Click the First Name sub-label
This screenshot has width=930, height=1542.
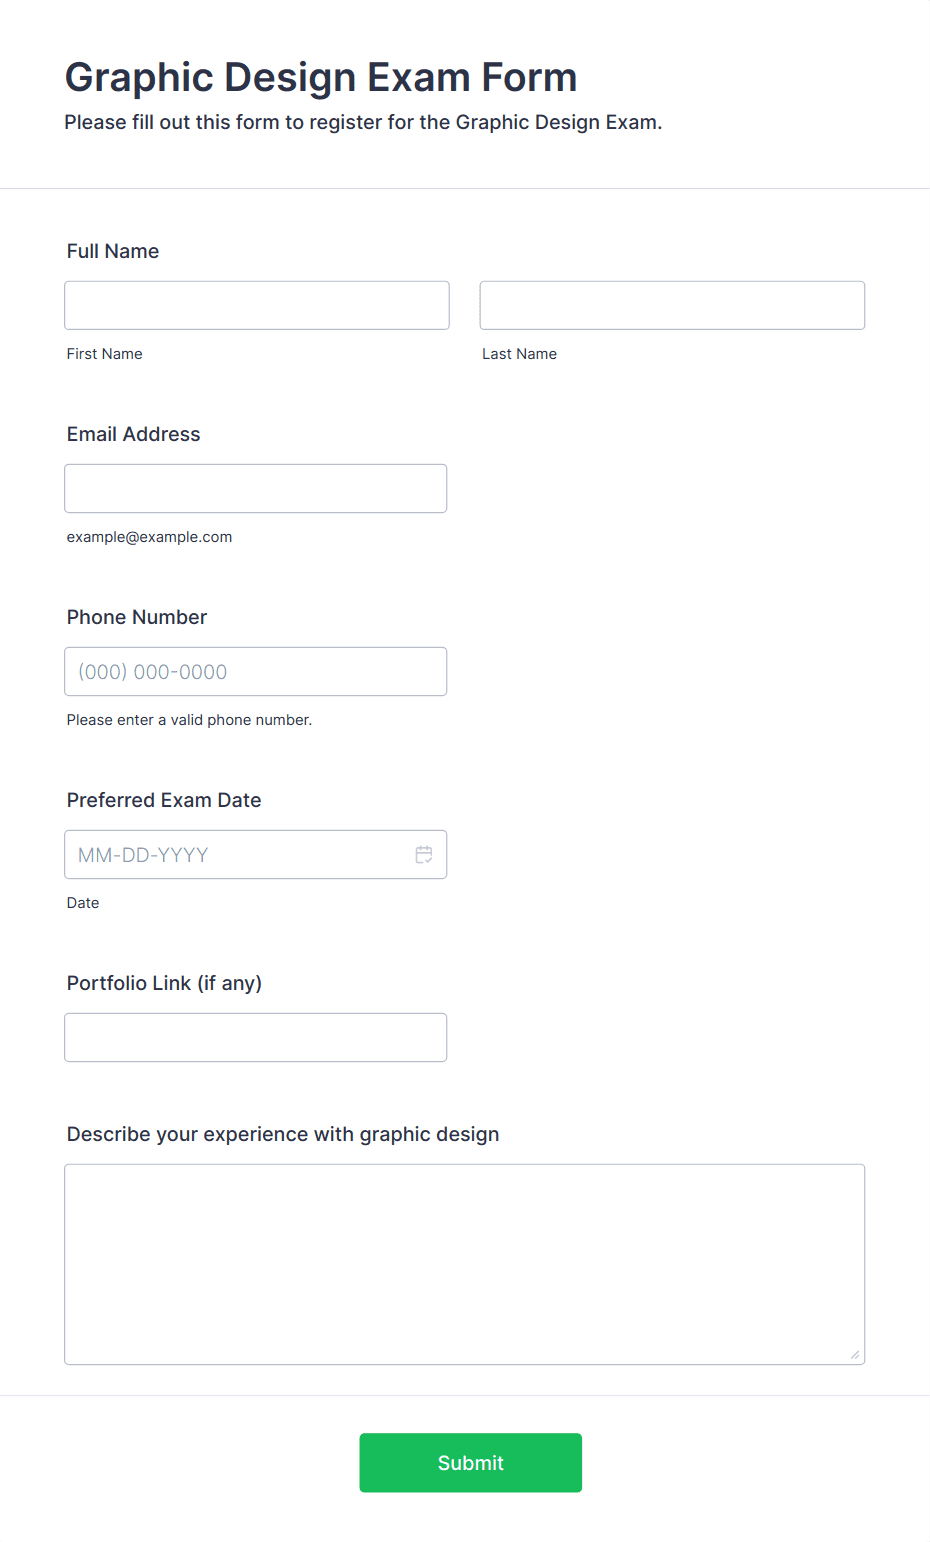(105, 354)
